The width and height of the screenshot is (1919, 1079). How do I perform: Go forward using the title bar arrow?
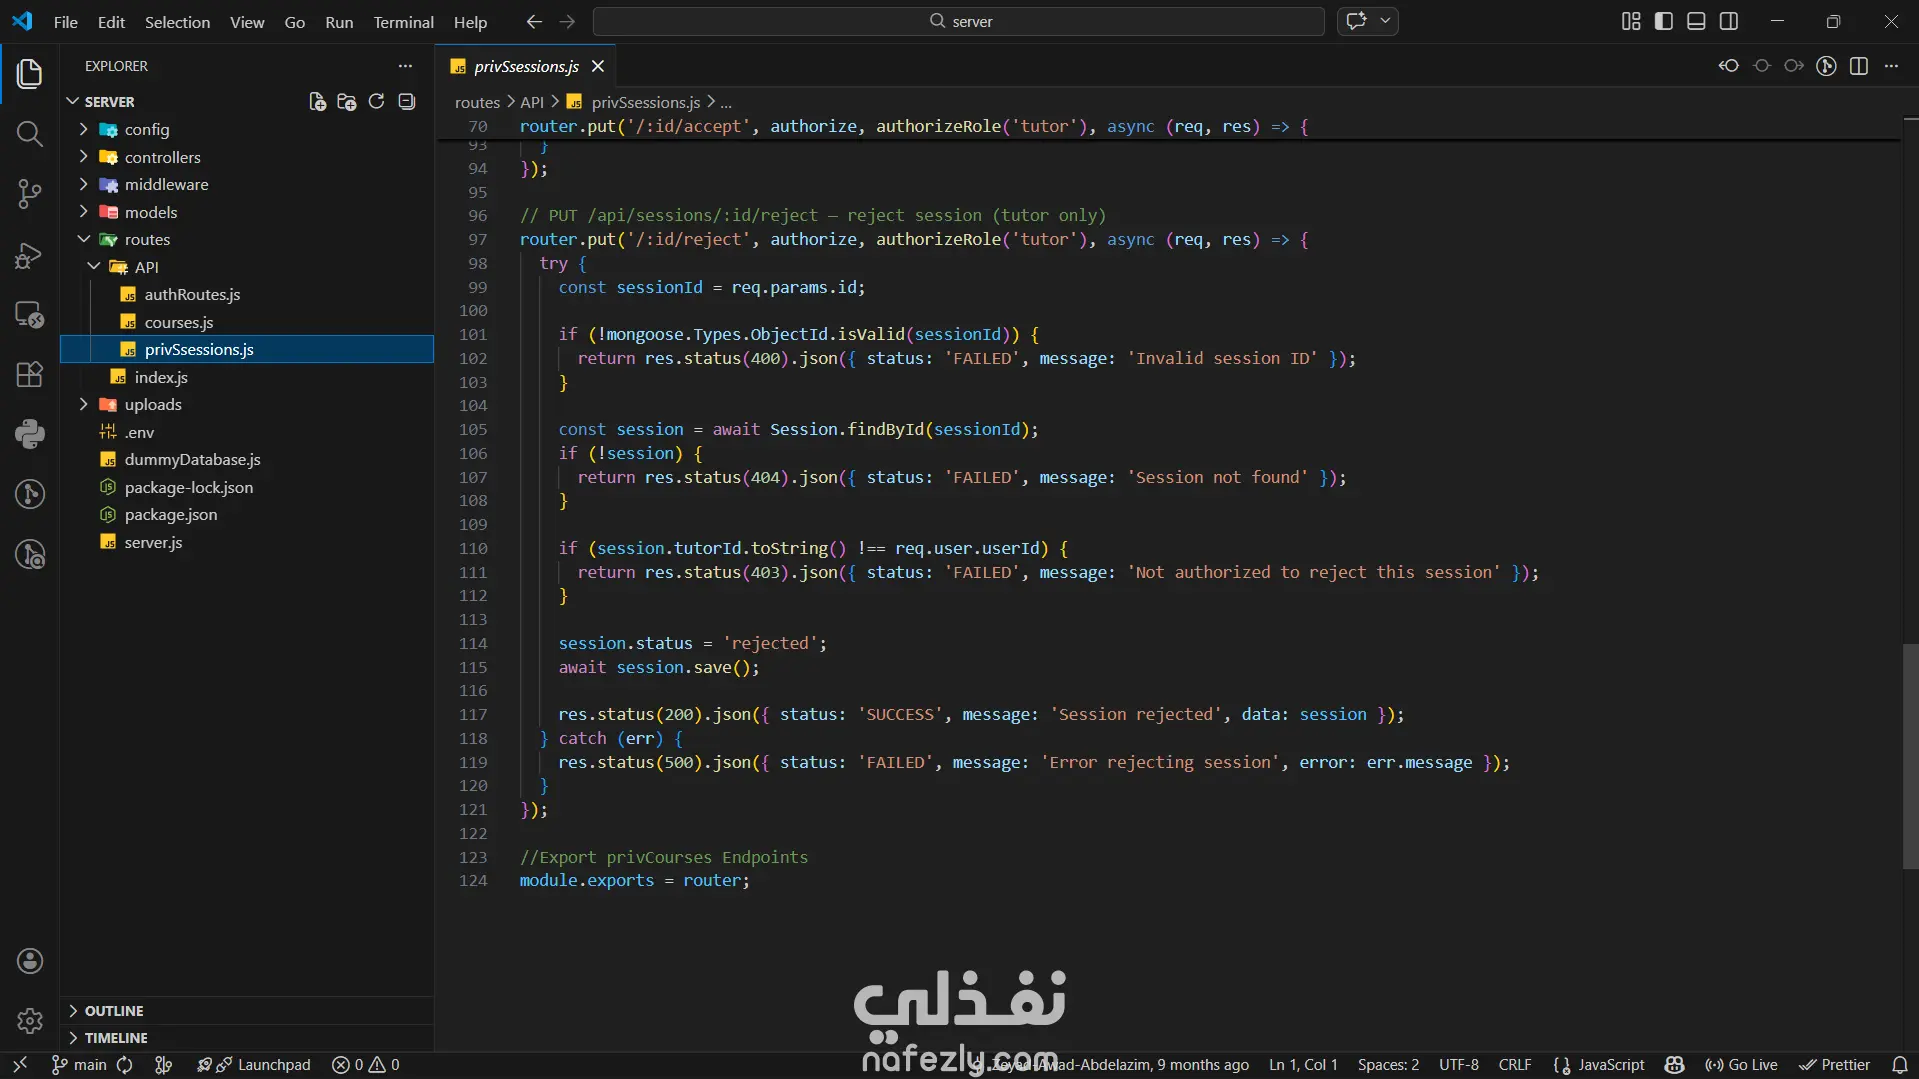(x=567, y=21)
